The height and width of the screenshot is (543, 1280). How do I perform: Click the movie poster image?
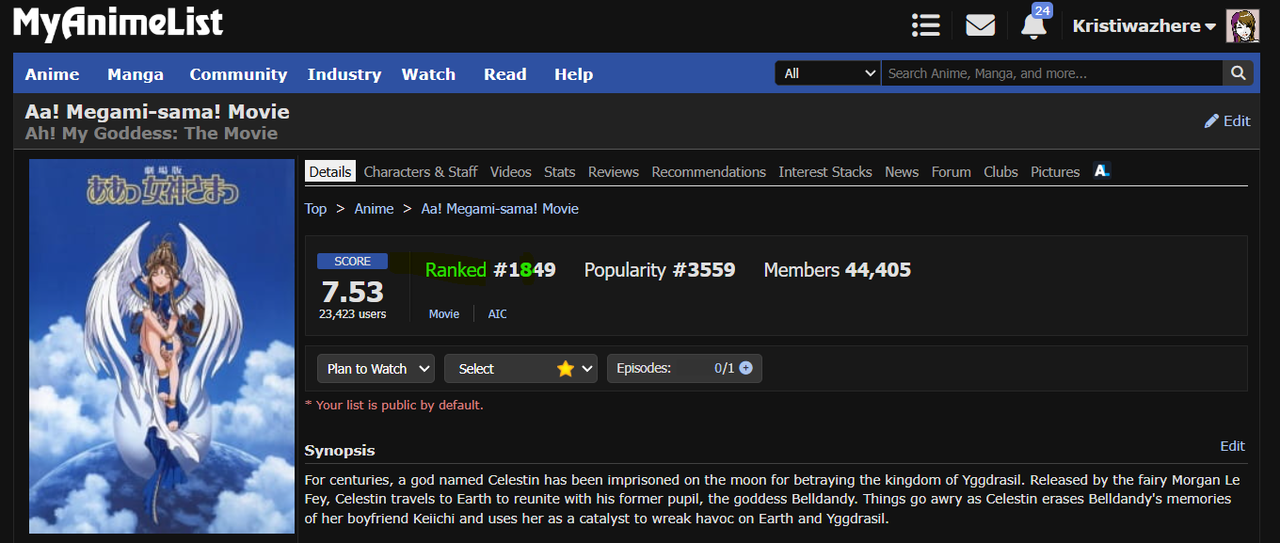coord(162,346)
